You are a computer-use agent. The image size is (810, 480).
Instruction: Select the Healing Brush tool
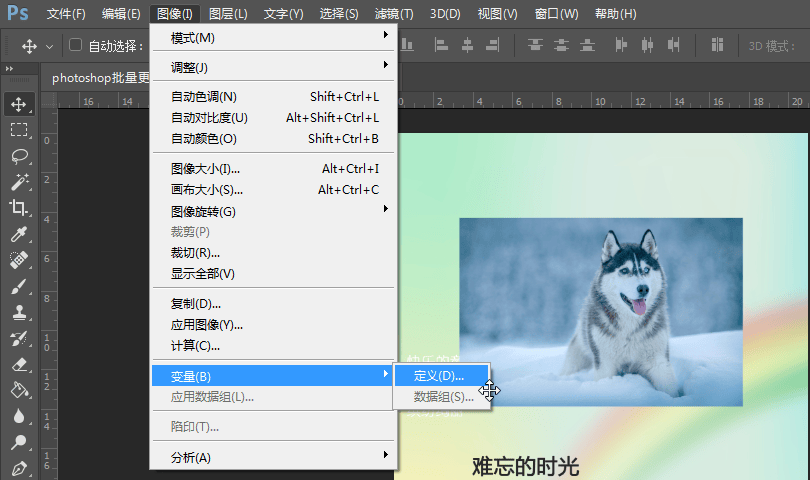pyautogui.click(x=19, y=260)
